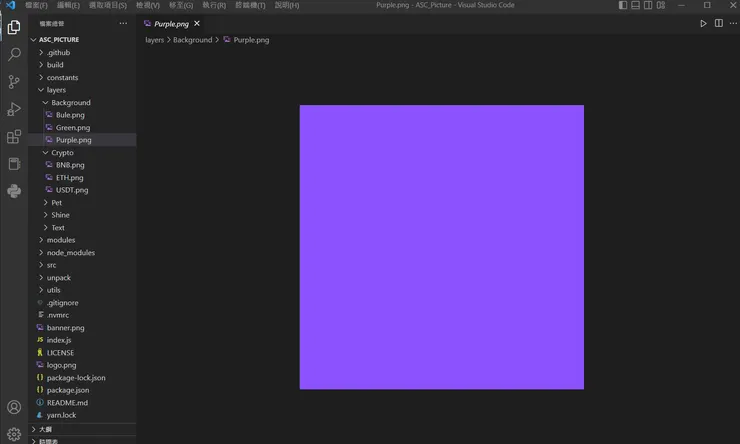Viewport: 740px width, 444px height.
Task: Open BNB.png in Crypto folder
Action: coord(82,165)
